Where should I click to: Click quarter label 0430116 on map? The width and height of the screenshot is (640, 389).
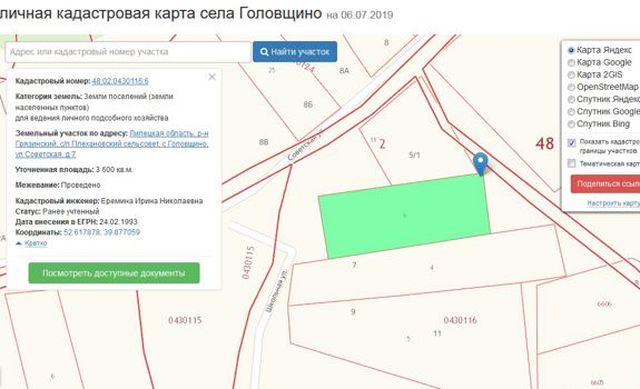460,320
